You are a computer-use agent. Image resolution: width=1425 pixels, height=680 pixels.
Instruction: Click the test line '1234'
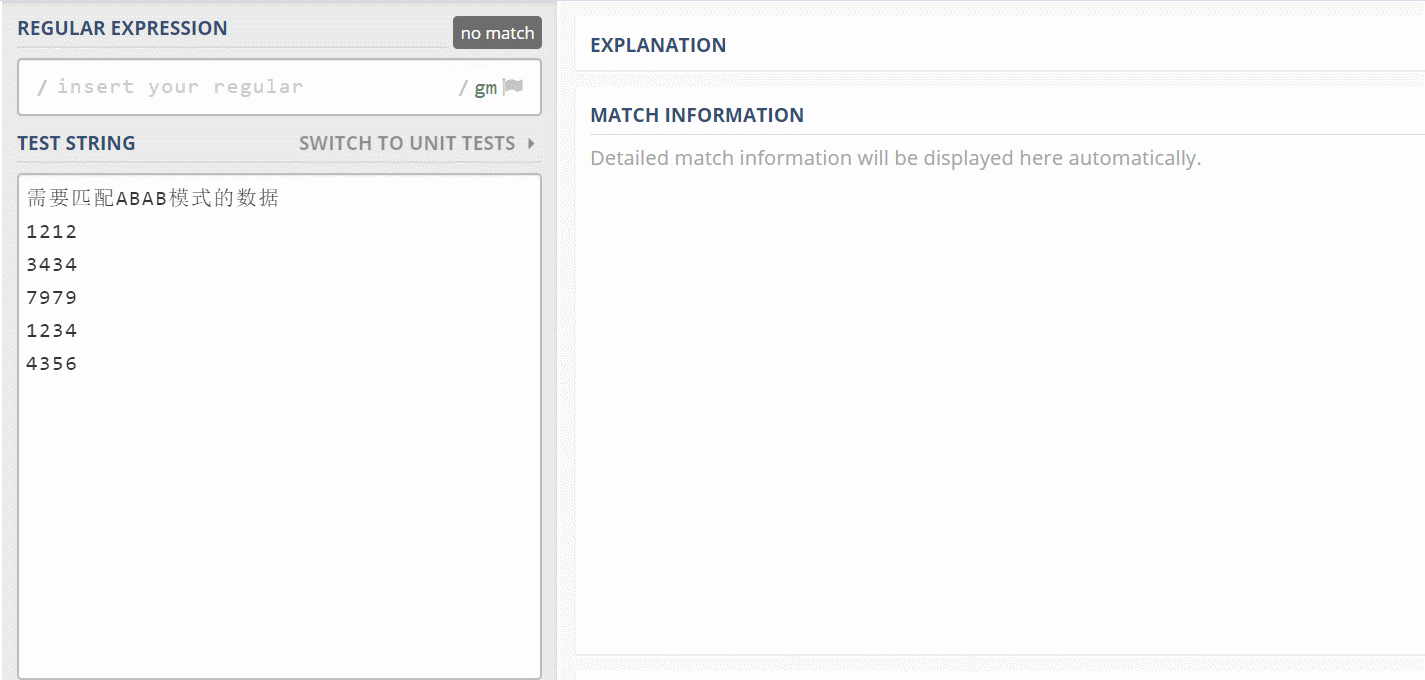52,330
